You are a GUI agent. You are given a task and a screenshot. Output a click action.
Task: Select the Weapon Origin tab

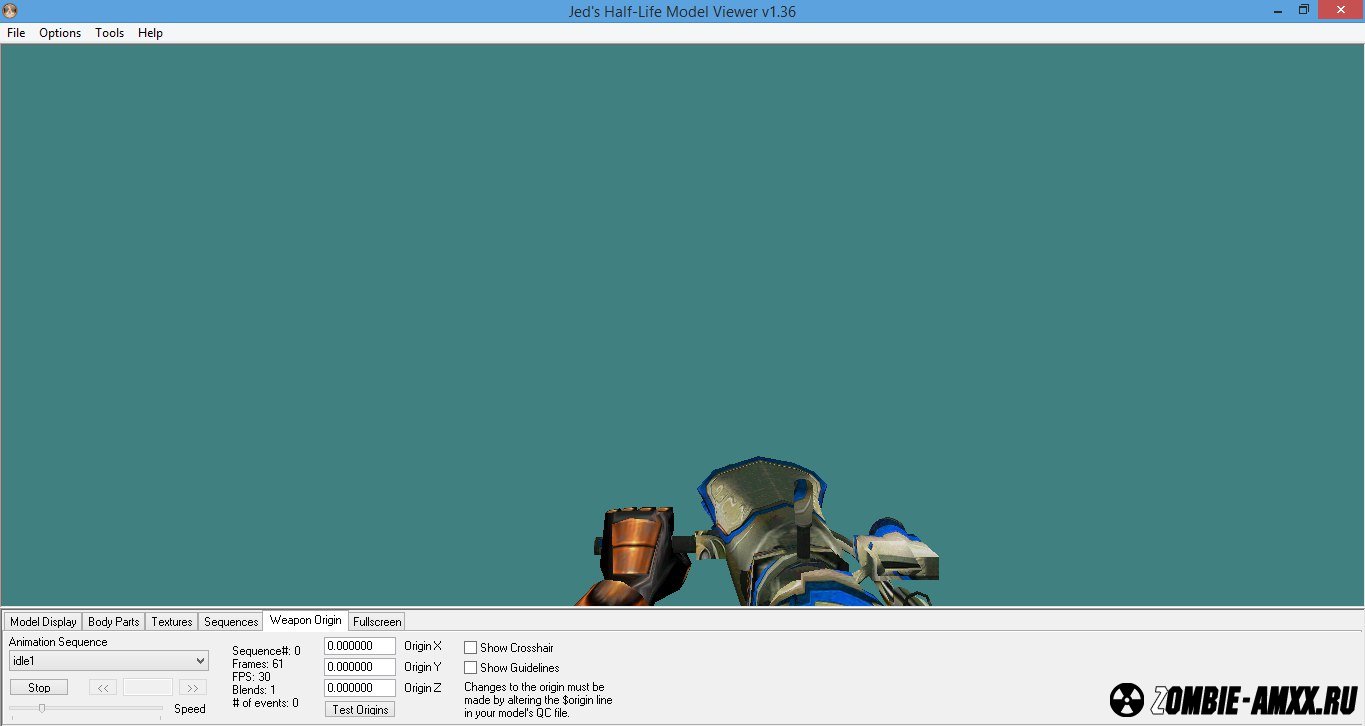coord(306,620)
